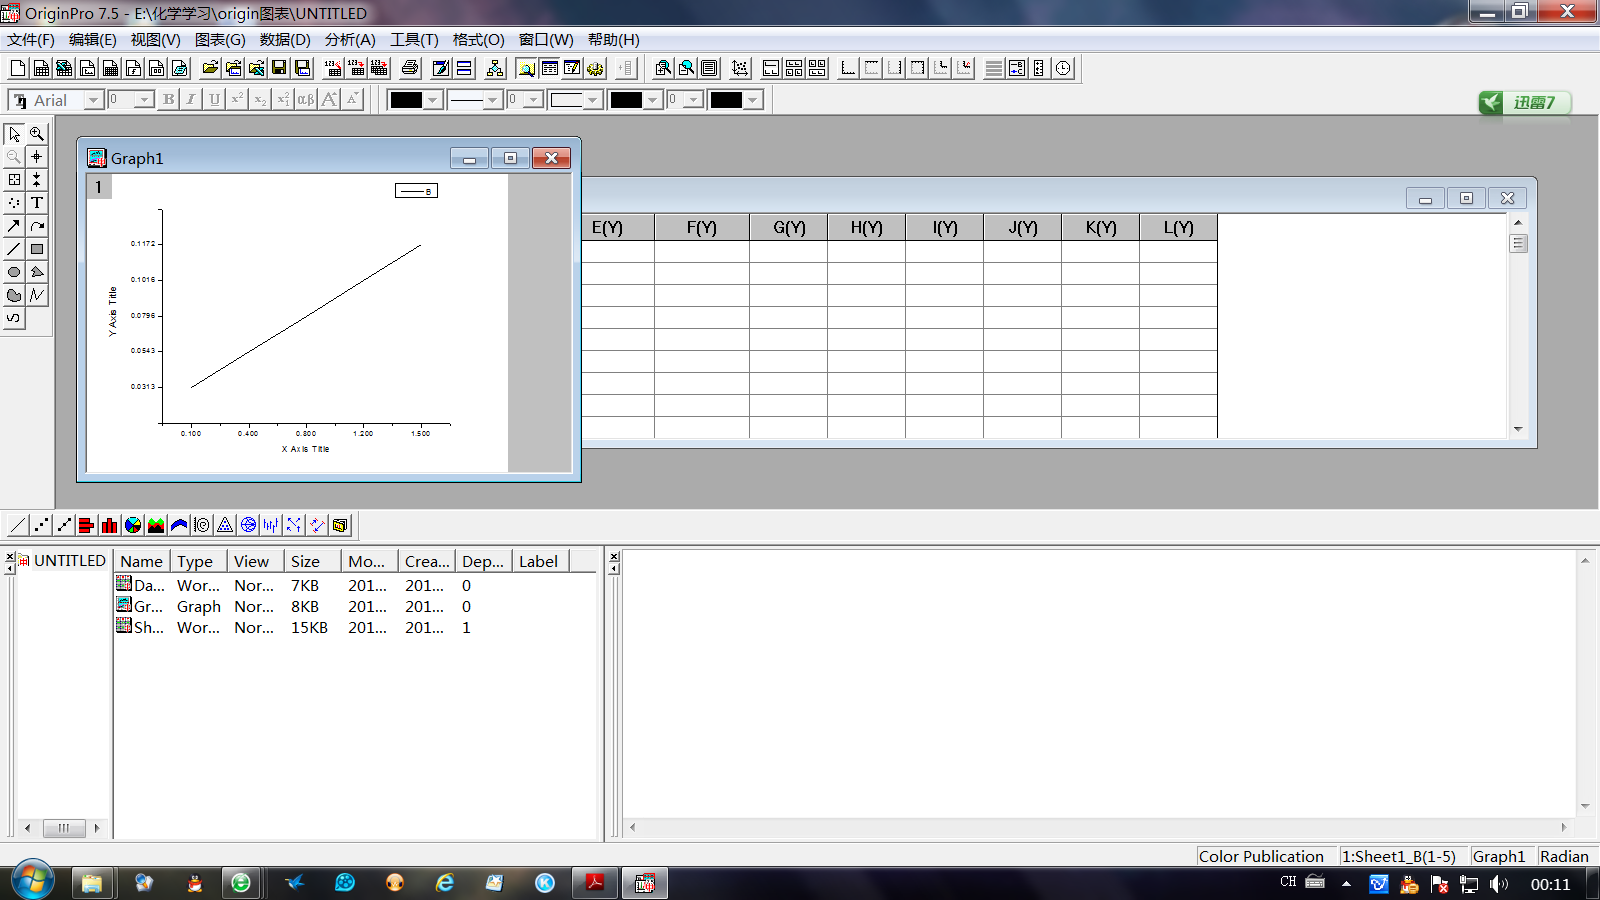Click the Scatter plot icon
This screenshot has height=900, width=1600.
41,525
